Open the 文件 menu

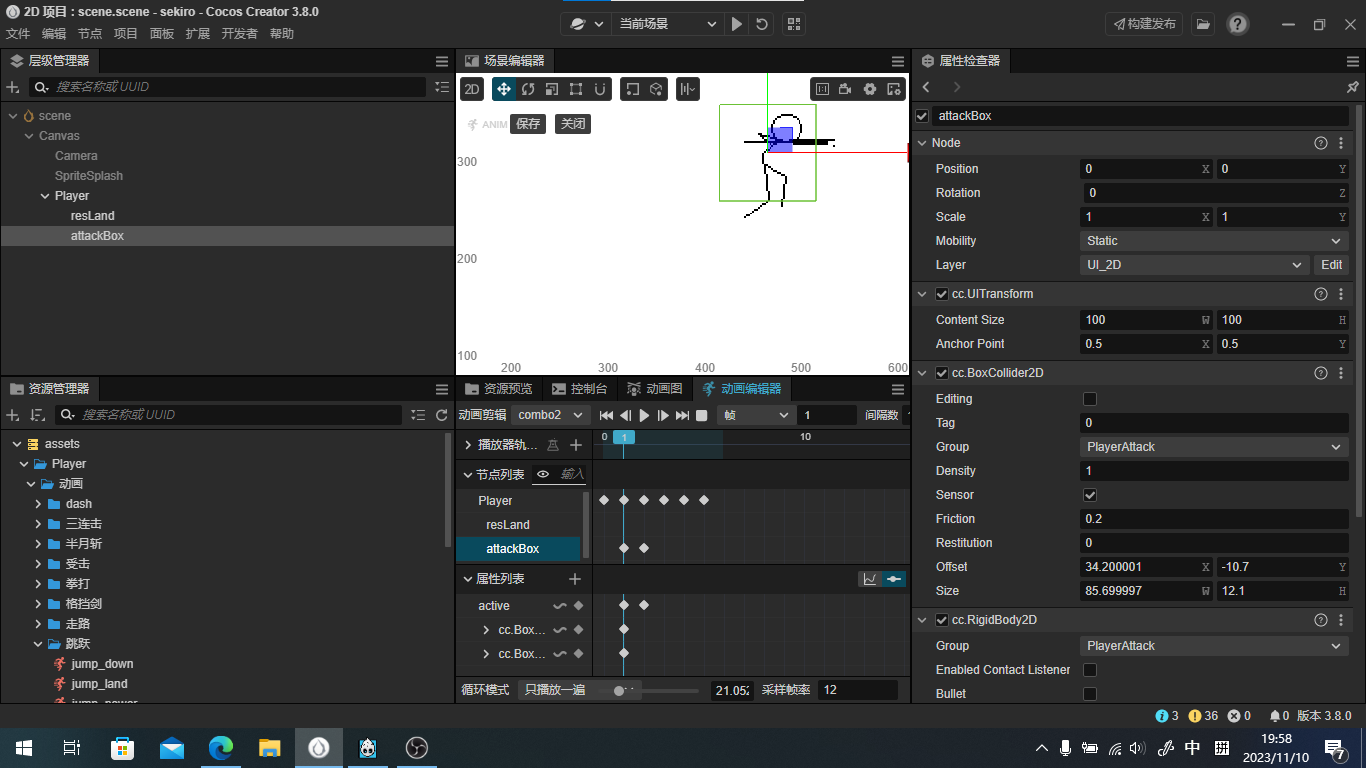point(18,34)
